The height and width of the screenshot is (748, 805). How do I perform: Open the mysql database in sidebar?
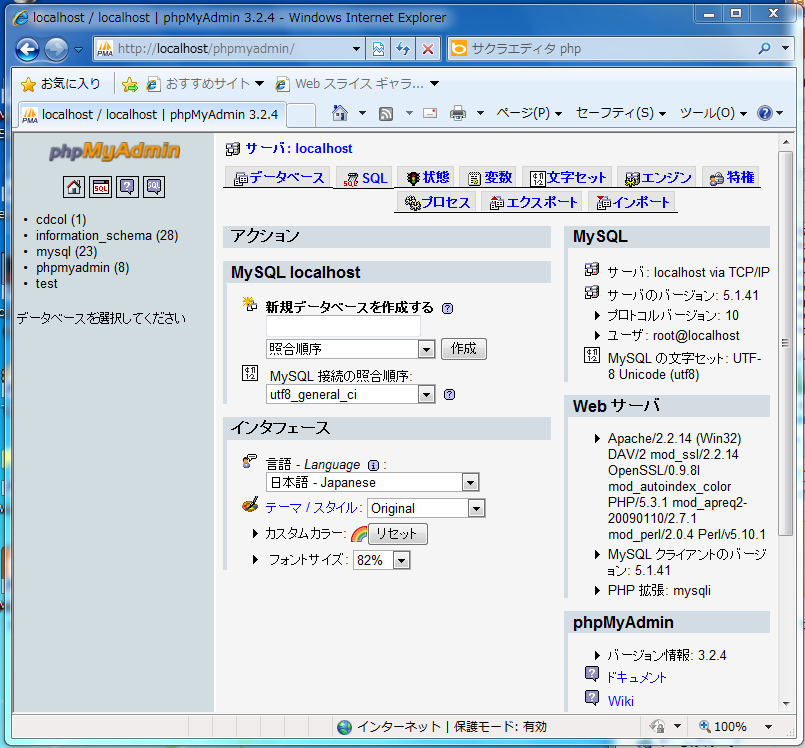coord(52,252)
